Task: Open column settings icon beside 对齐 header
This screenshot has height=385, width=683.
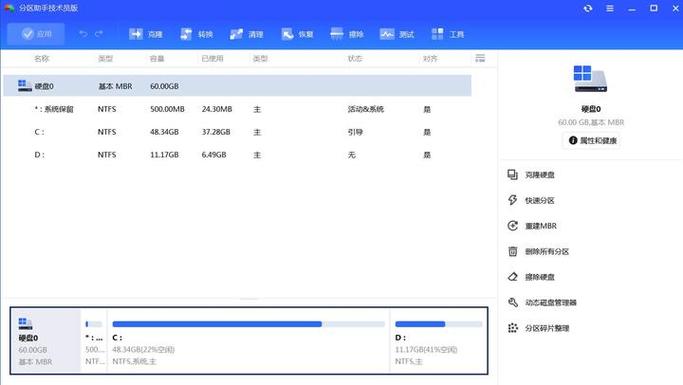Action: tap(480, 58)
